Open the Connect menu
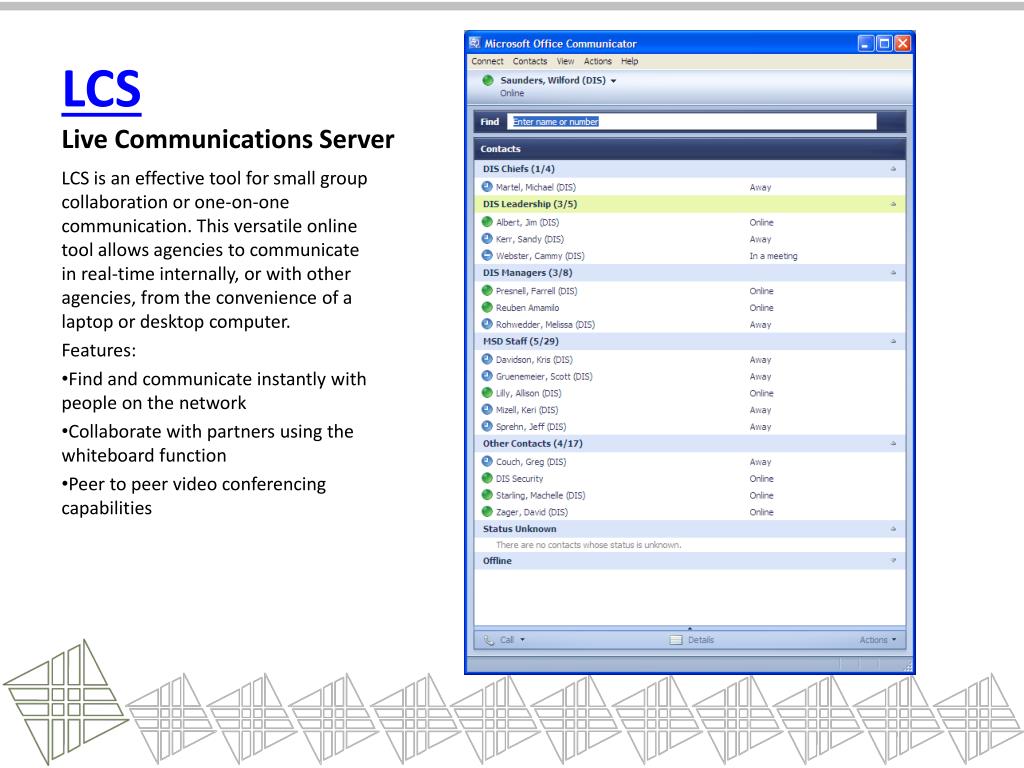 pyautogui.click(x=487, y=61)
